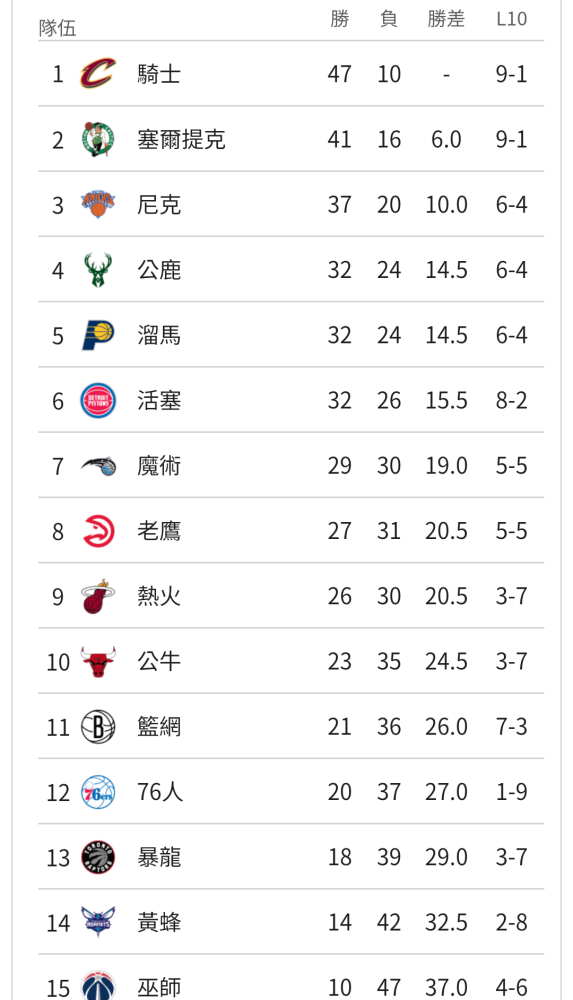Open team name 騎士 link
573x1000 pixels.
click(159, 75)
